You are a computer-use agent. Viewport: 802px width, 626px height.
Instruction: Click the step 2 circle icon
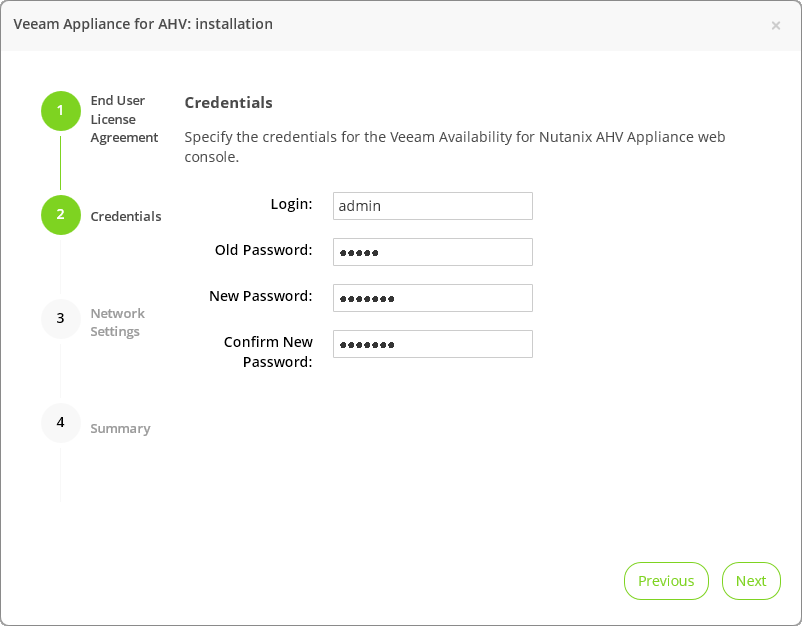(60, 215)
